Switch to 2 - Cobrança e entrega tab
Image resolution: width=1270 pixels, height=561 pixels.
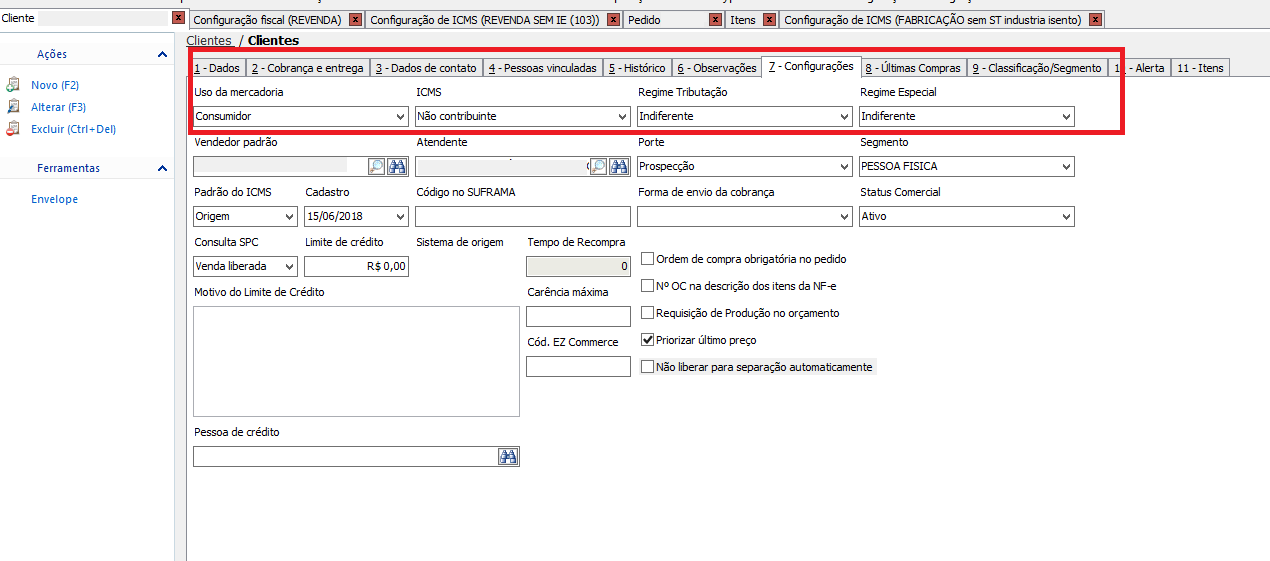coord(308,68)
